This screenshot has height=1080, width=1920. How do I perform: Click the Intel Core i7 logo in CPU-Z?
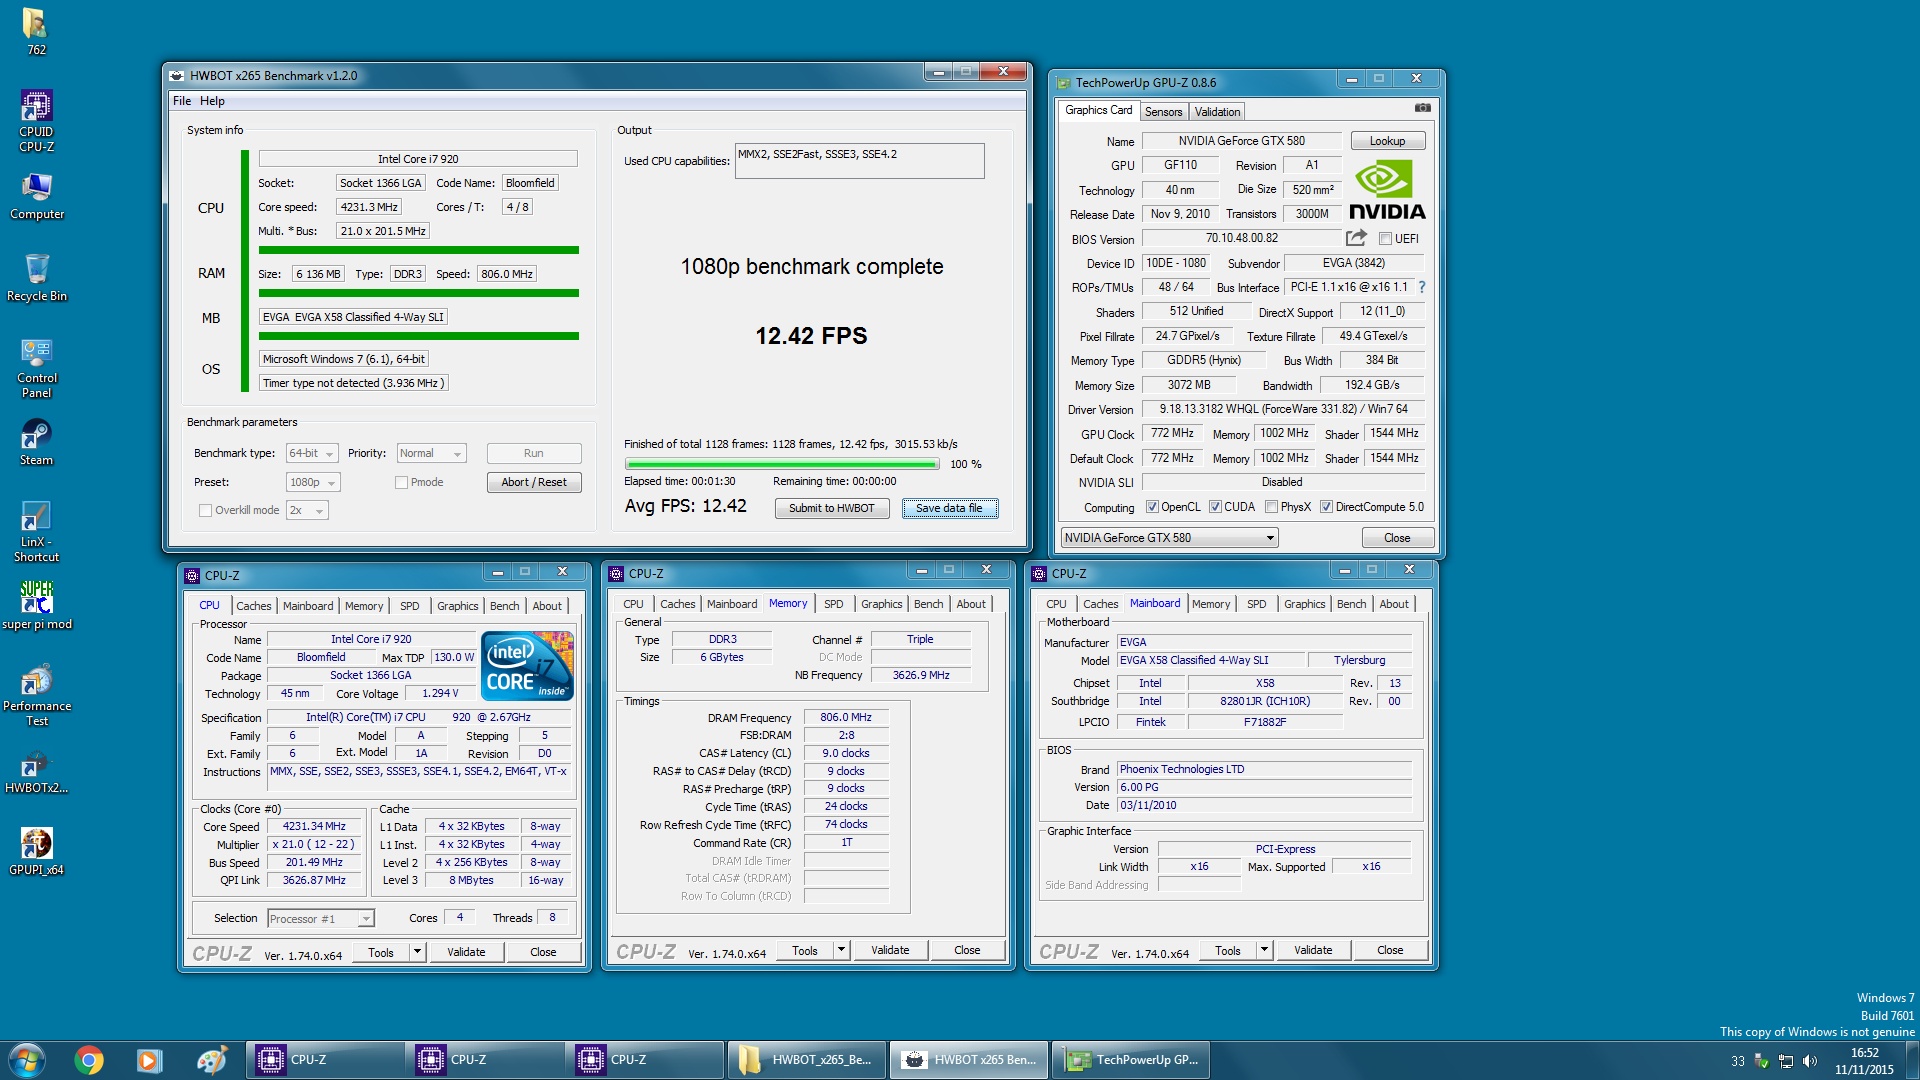[x=527, y=665]
